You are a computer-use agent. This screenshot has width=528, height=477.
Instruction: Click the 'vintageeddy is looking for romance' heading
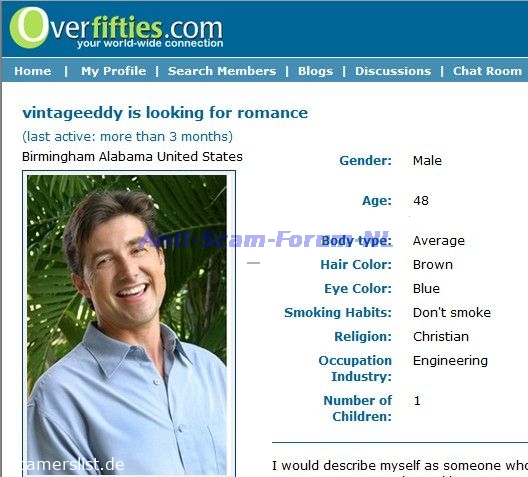[x=165, y=113]
